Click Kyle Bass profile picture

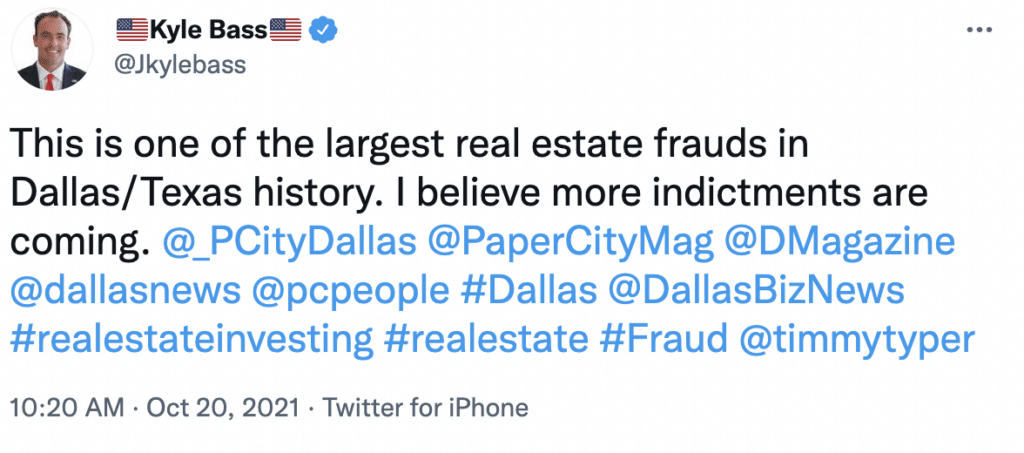click(51, 50)
